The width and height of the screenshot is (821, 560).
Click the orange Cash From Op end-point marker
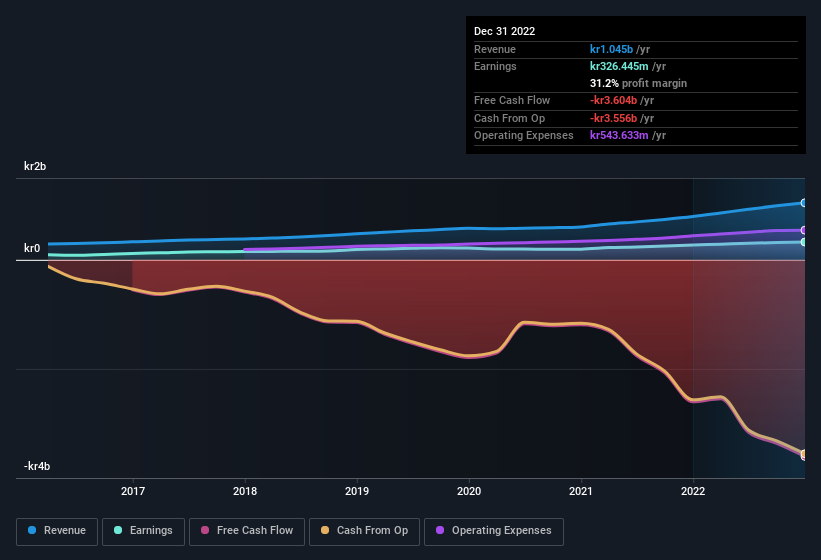[x=803, y=455]
